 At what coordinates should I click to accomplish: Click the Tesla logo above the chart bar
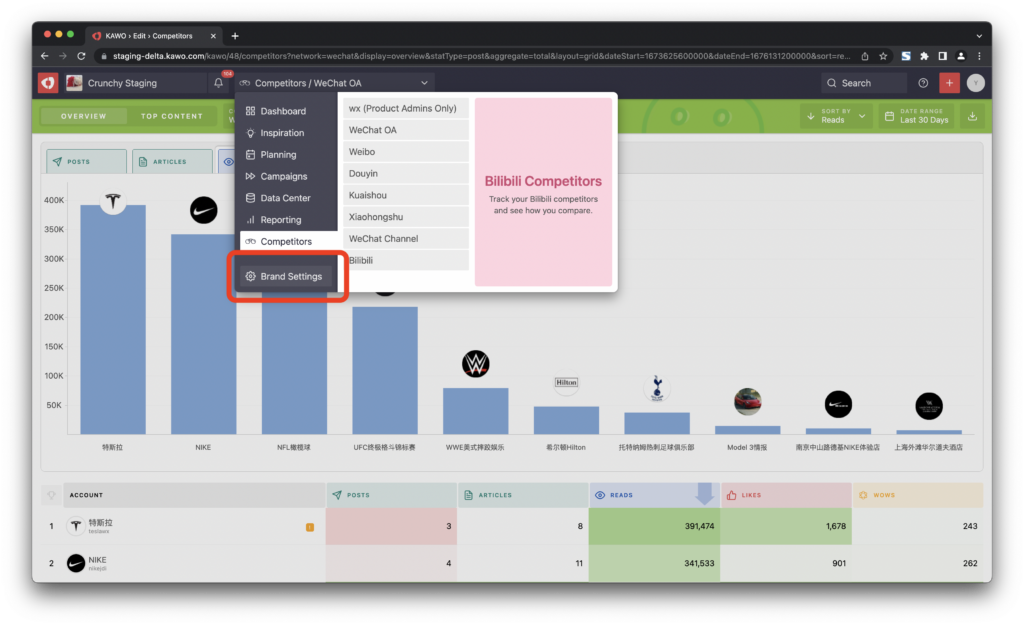[113, 202]
